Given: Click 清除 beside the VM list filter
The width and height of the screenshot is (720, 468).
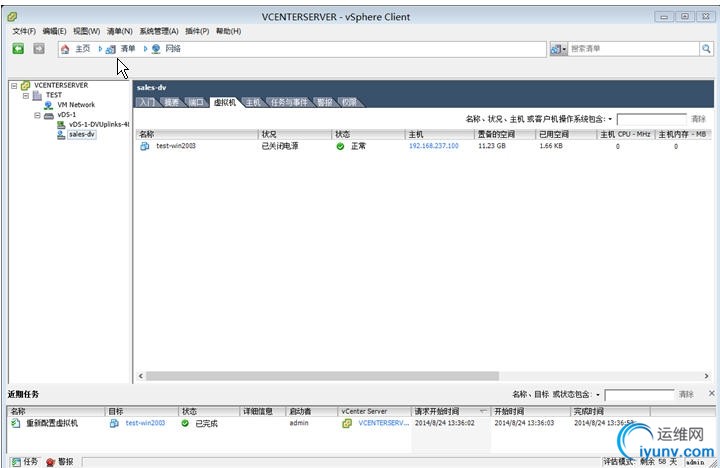Looking at the screenshot, I should tap(698, 119).
